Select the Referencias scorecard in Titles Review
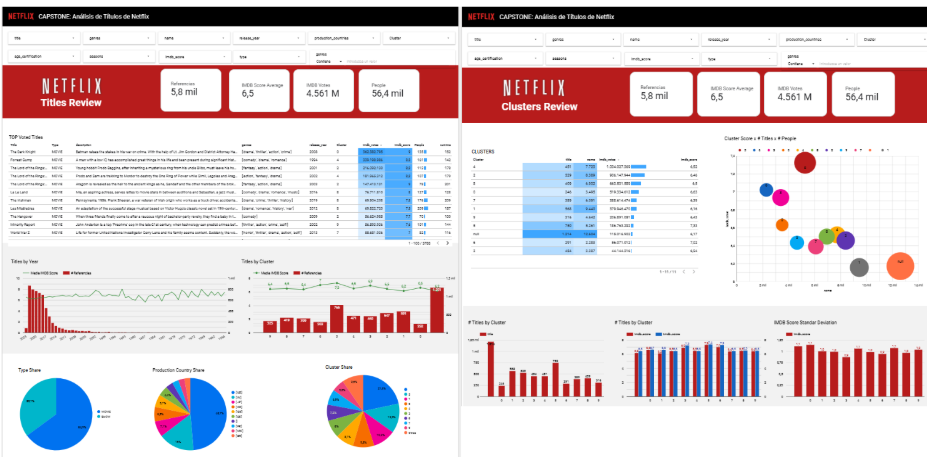 coord(191,90)
